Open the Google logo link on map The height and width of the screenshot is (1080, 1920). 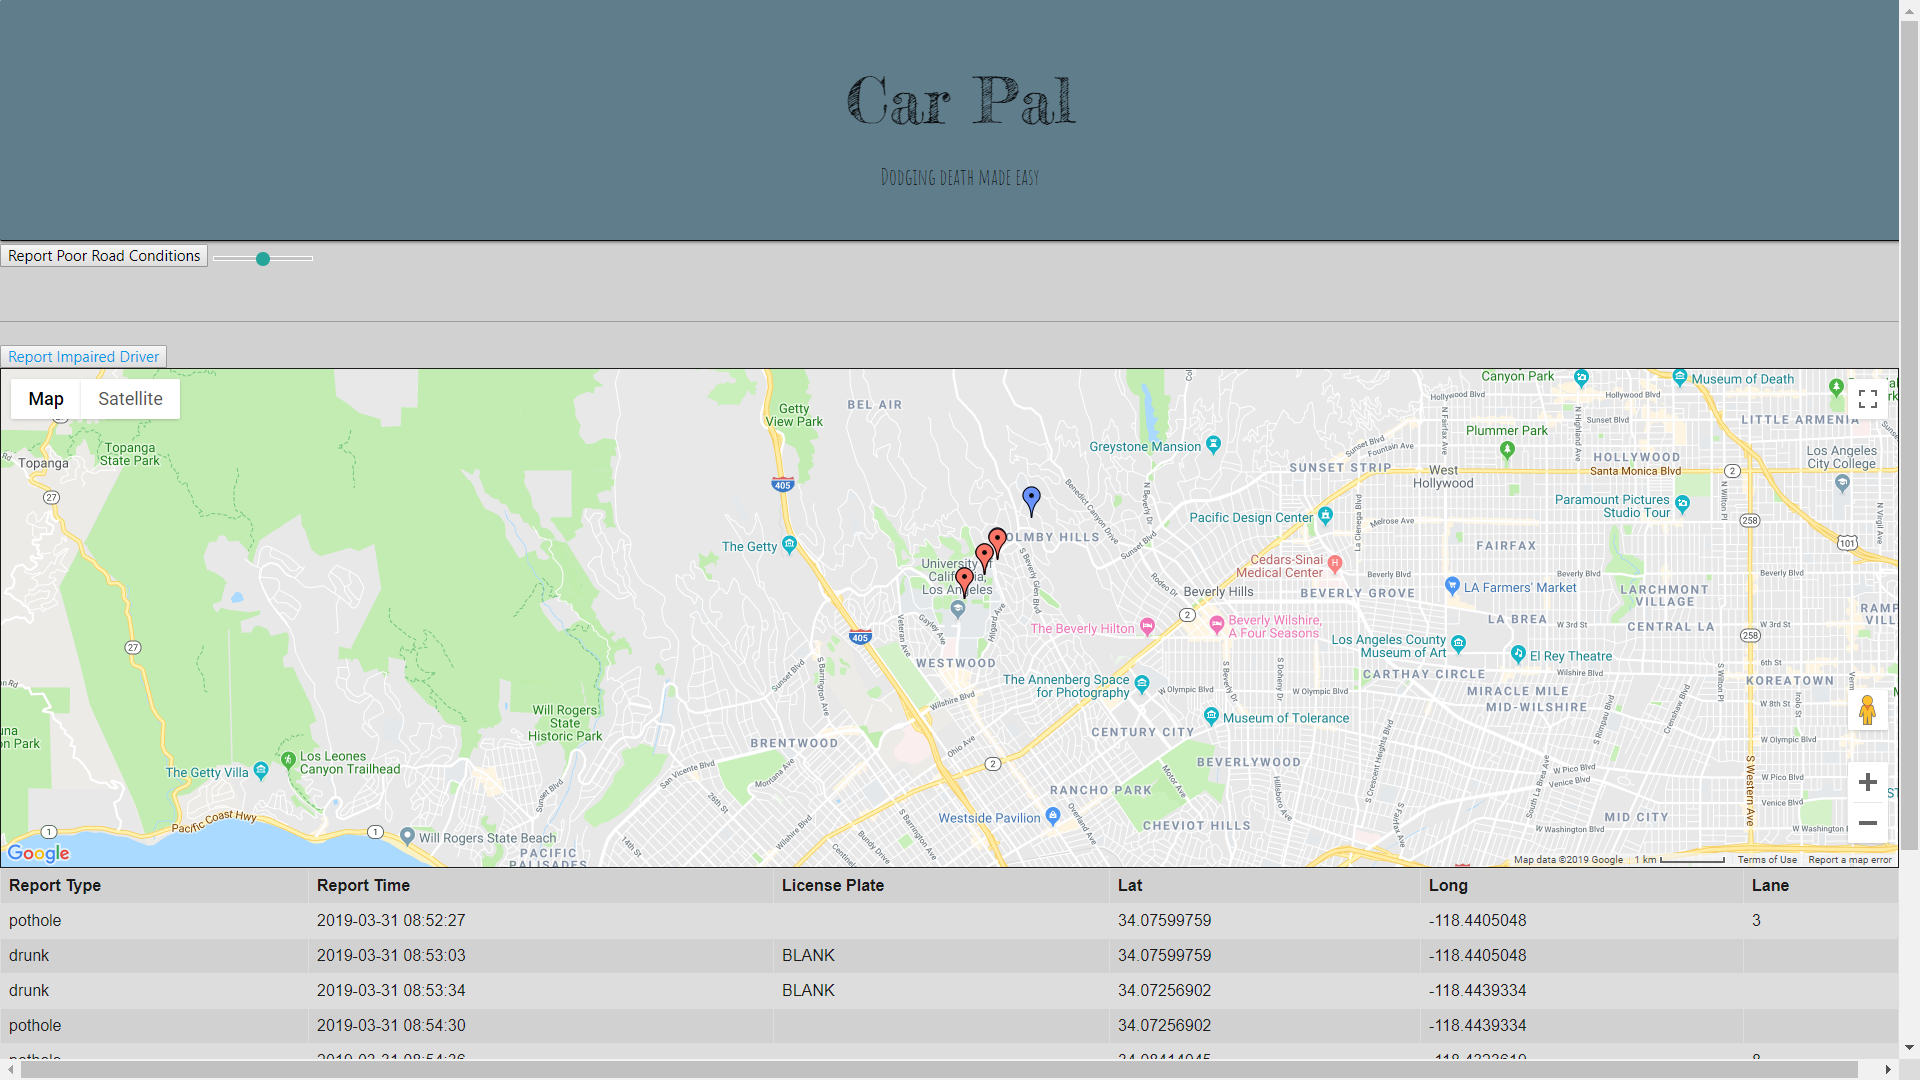click(39, 853)
